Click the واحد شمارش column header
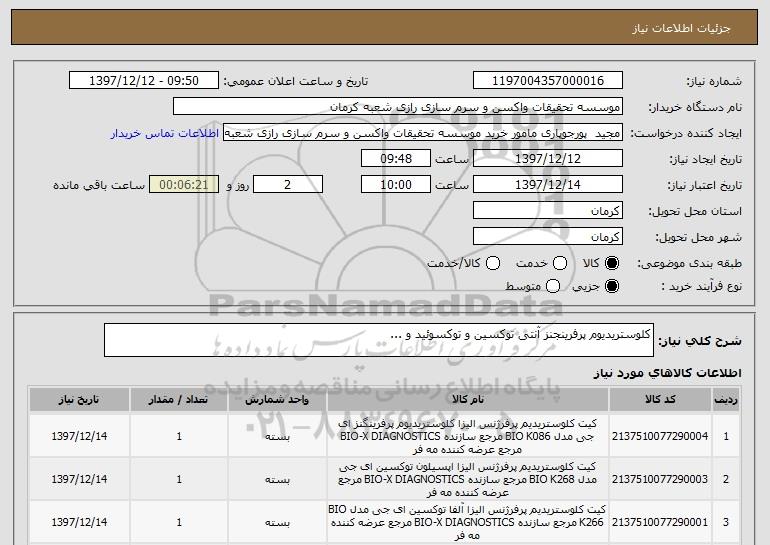 (x=277, y=400)
